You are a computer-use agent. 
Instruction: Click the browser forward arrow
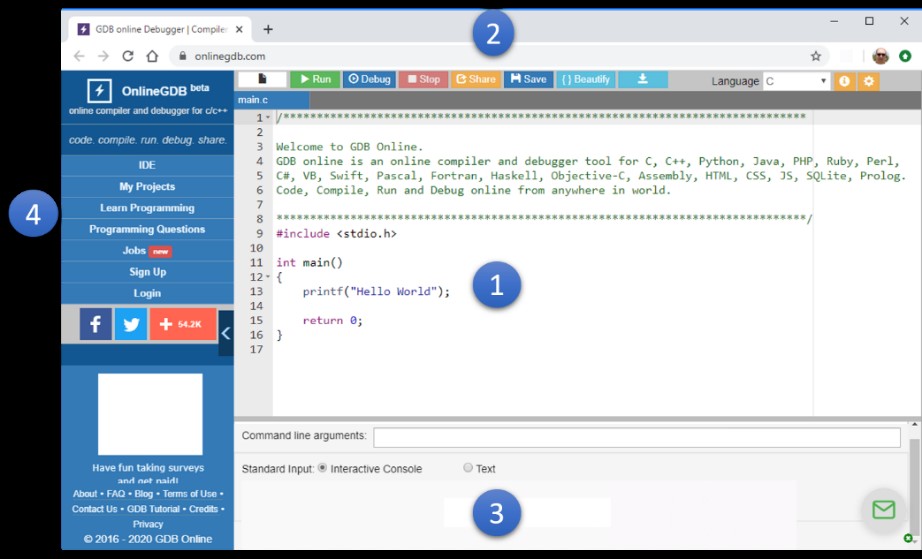click(x=103, y=56)
